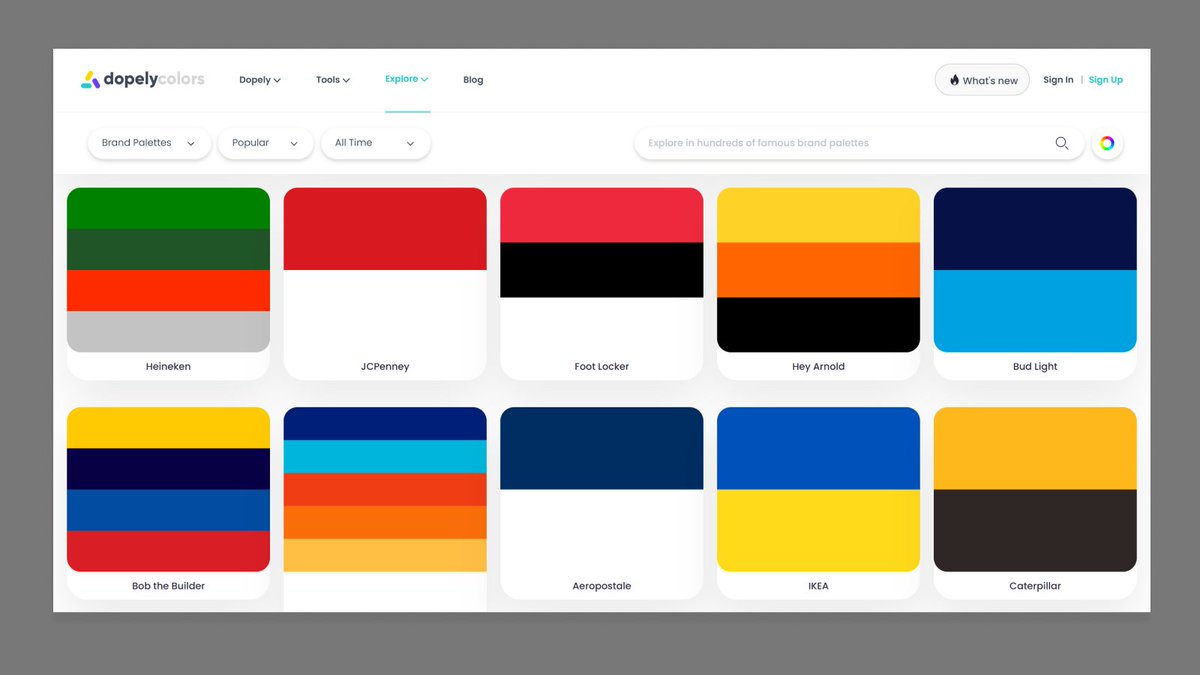Select Bob the Builder's blue swatch
This screenshot has height=675, width=1200.
coord(168,510)
